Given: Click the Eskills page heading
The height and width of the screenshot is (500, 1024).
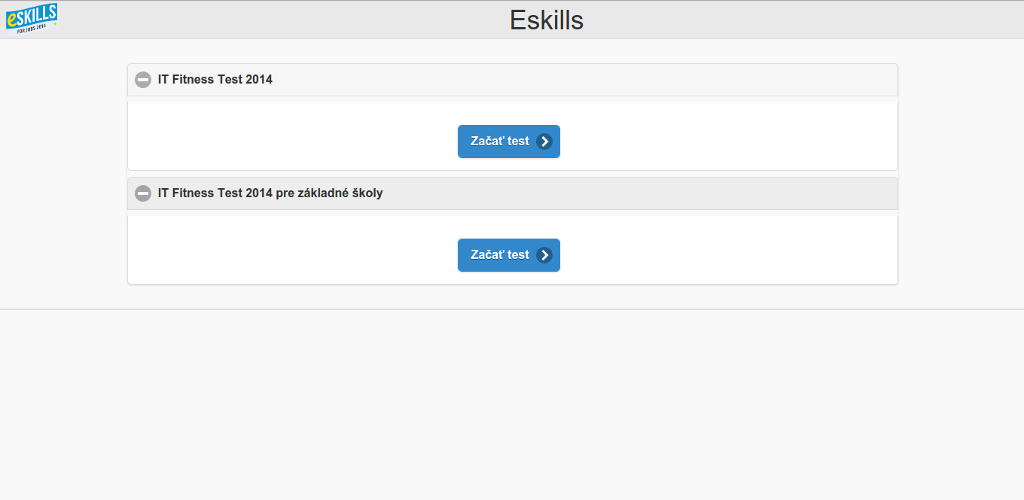Looking at the screenshot, I should click(546, 20).
